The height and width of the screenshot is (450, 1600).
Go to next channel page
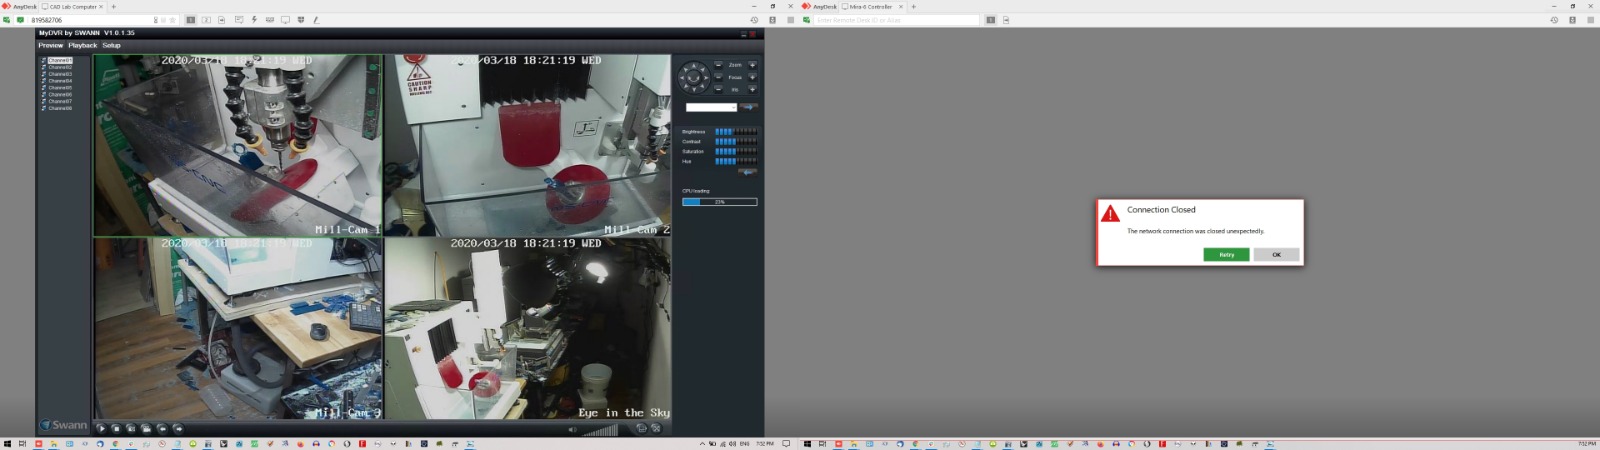178,428
